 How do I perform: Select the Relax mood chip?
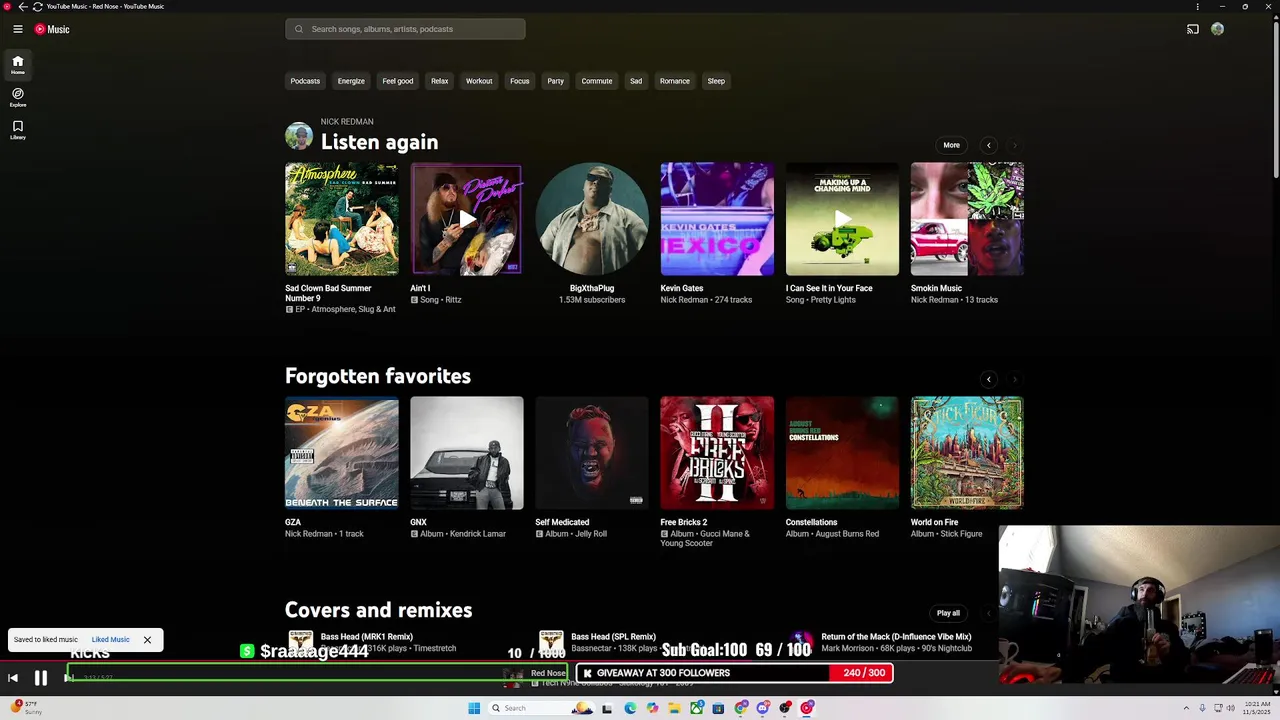(439, 81)
